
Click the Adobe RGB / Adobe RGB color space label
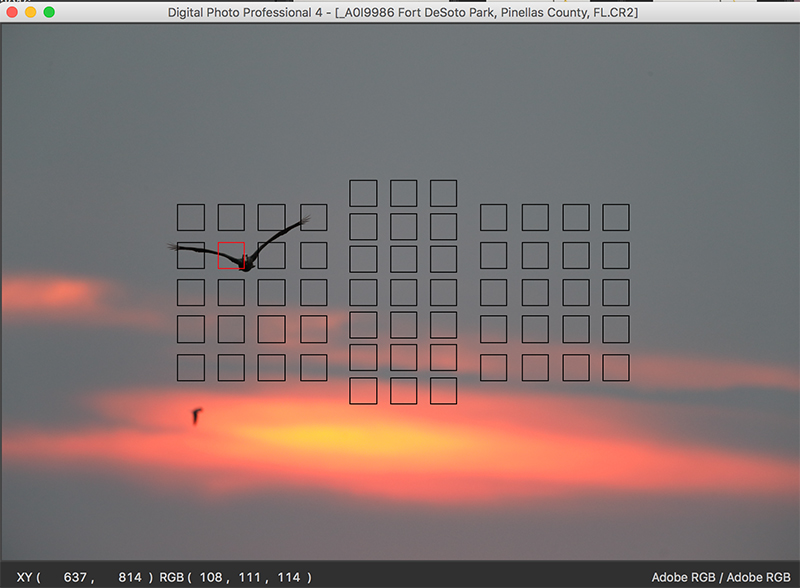720,577
